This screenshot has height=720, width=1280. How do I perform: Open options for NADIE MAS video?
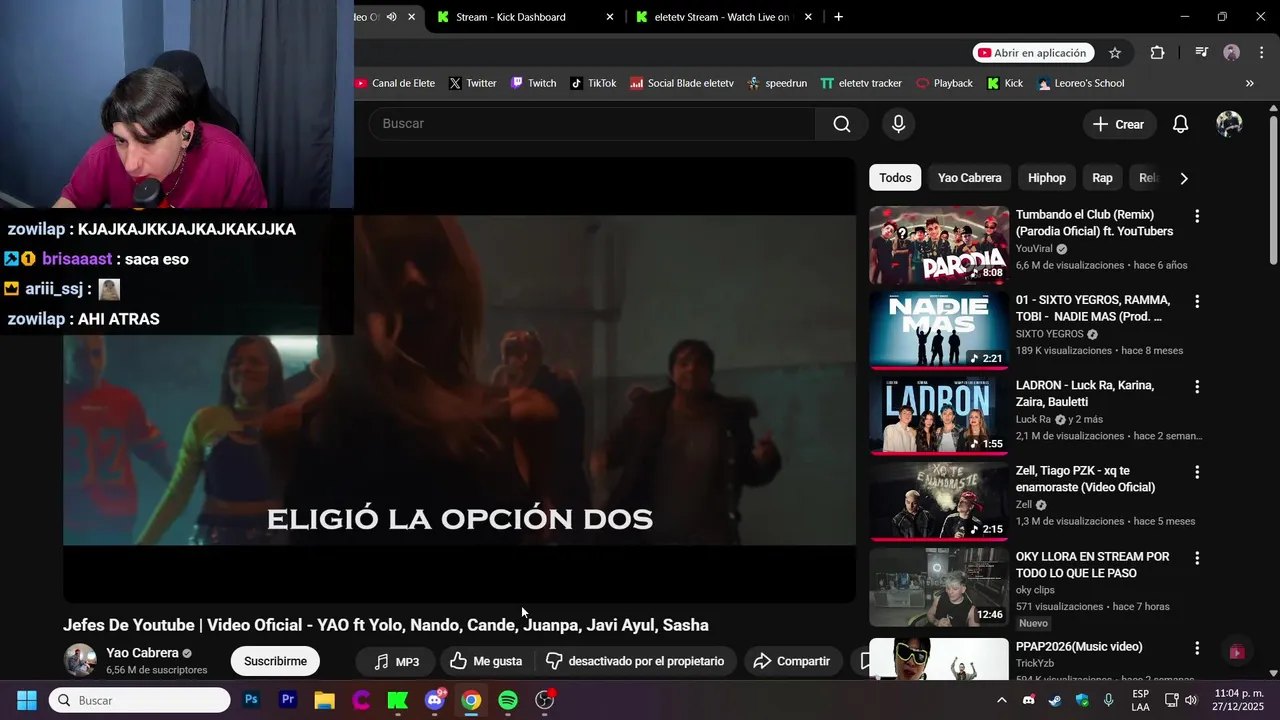click(x=1196, y=301)
